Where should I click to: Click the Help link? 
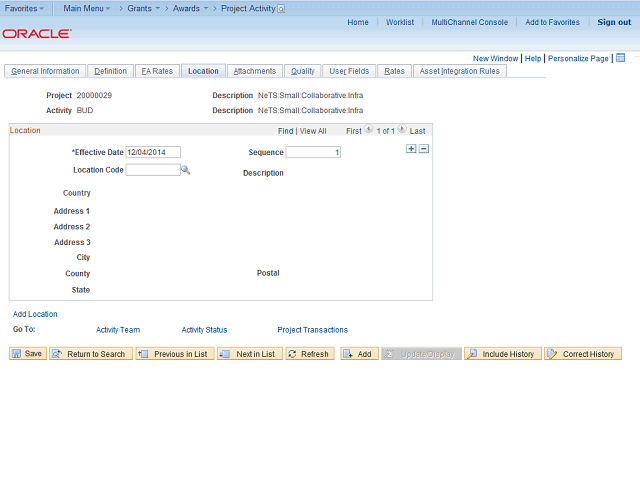click(533, 58)
